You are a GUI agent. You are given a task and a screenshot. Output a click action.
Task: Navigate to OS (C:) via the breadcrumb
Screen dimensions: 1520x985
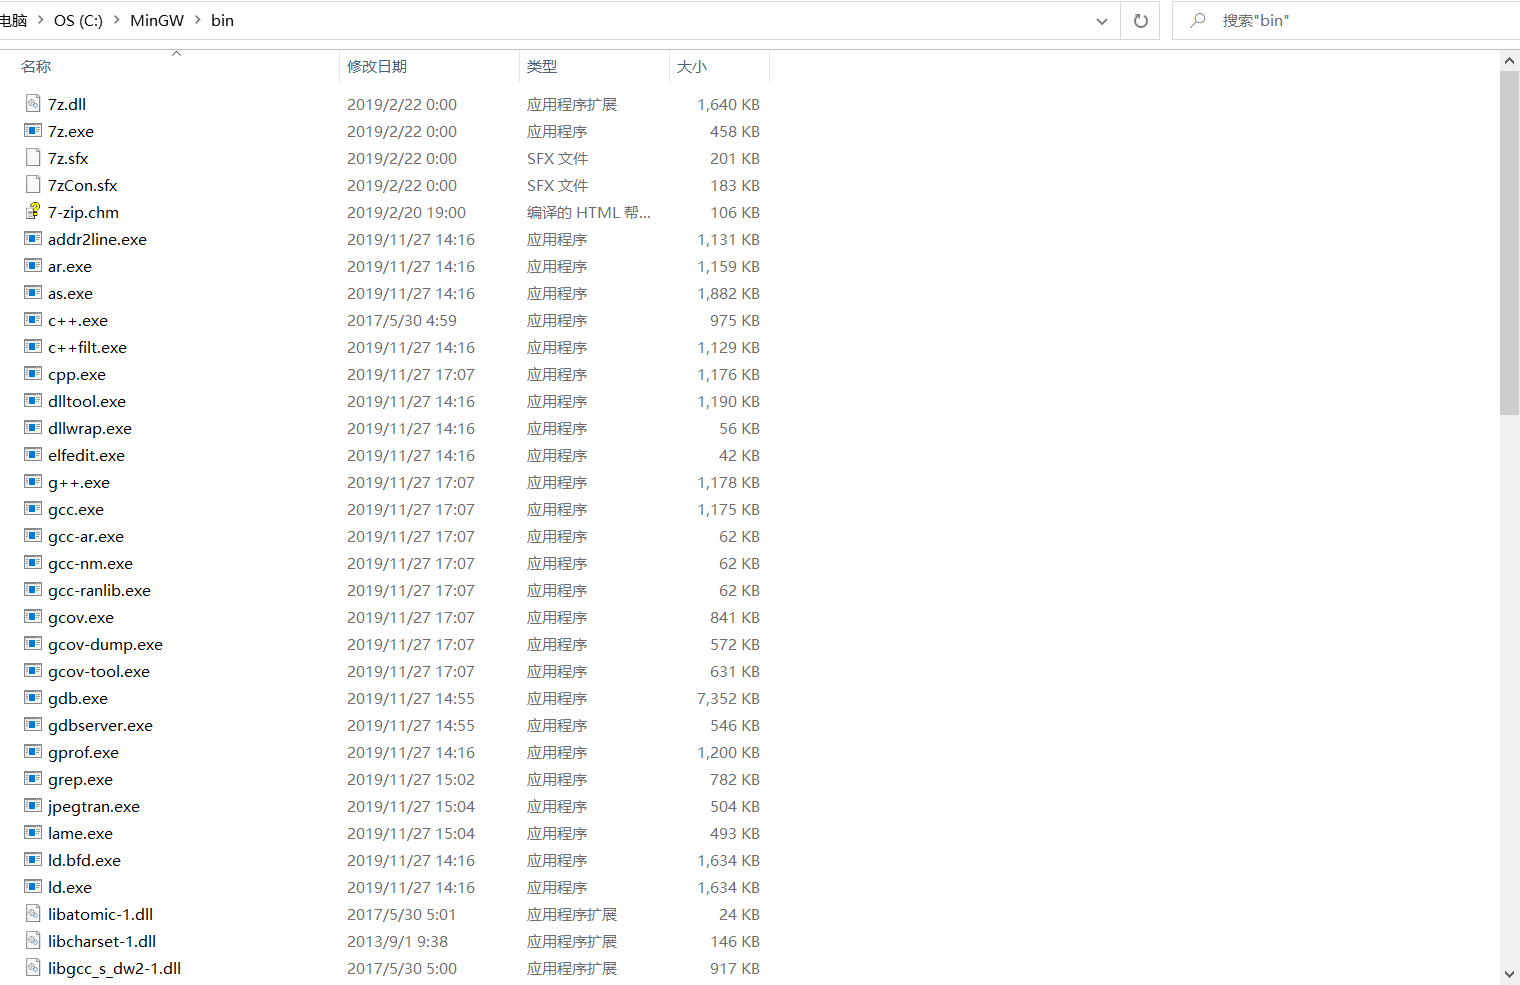pyautogui.click(x=78, y=20)
